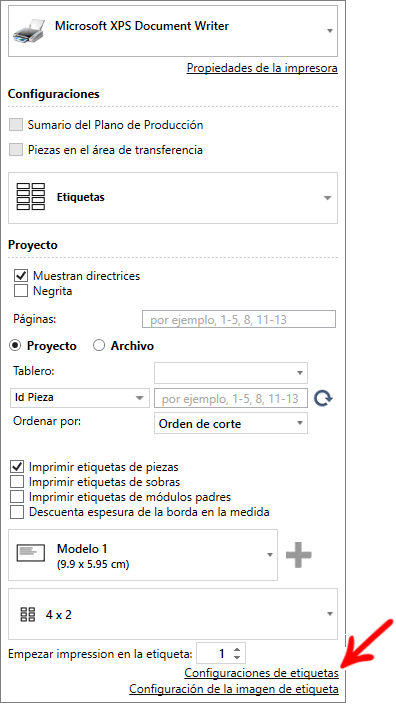Click the circular refresh arrow icon

323,398
